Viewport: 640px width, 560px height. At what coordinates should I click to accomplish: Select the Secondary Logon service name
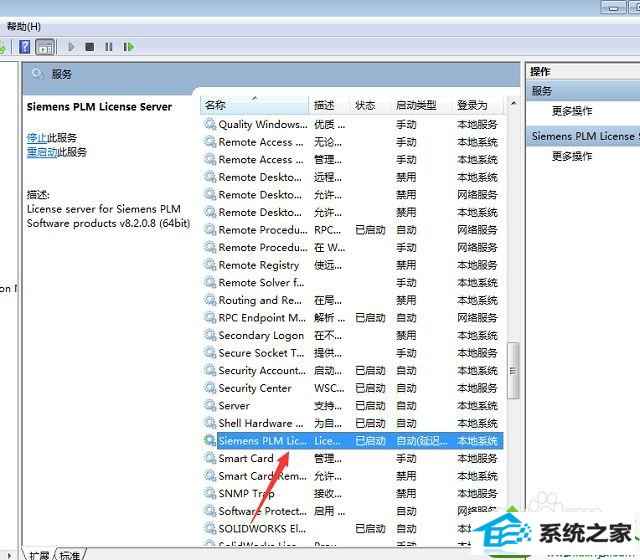tap(261, 336)
